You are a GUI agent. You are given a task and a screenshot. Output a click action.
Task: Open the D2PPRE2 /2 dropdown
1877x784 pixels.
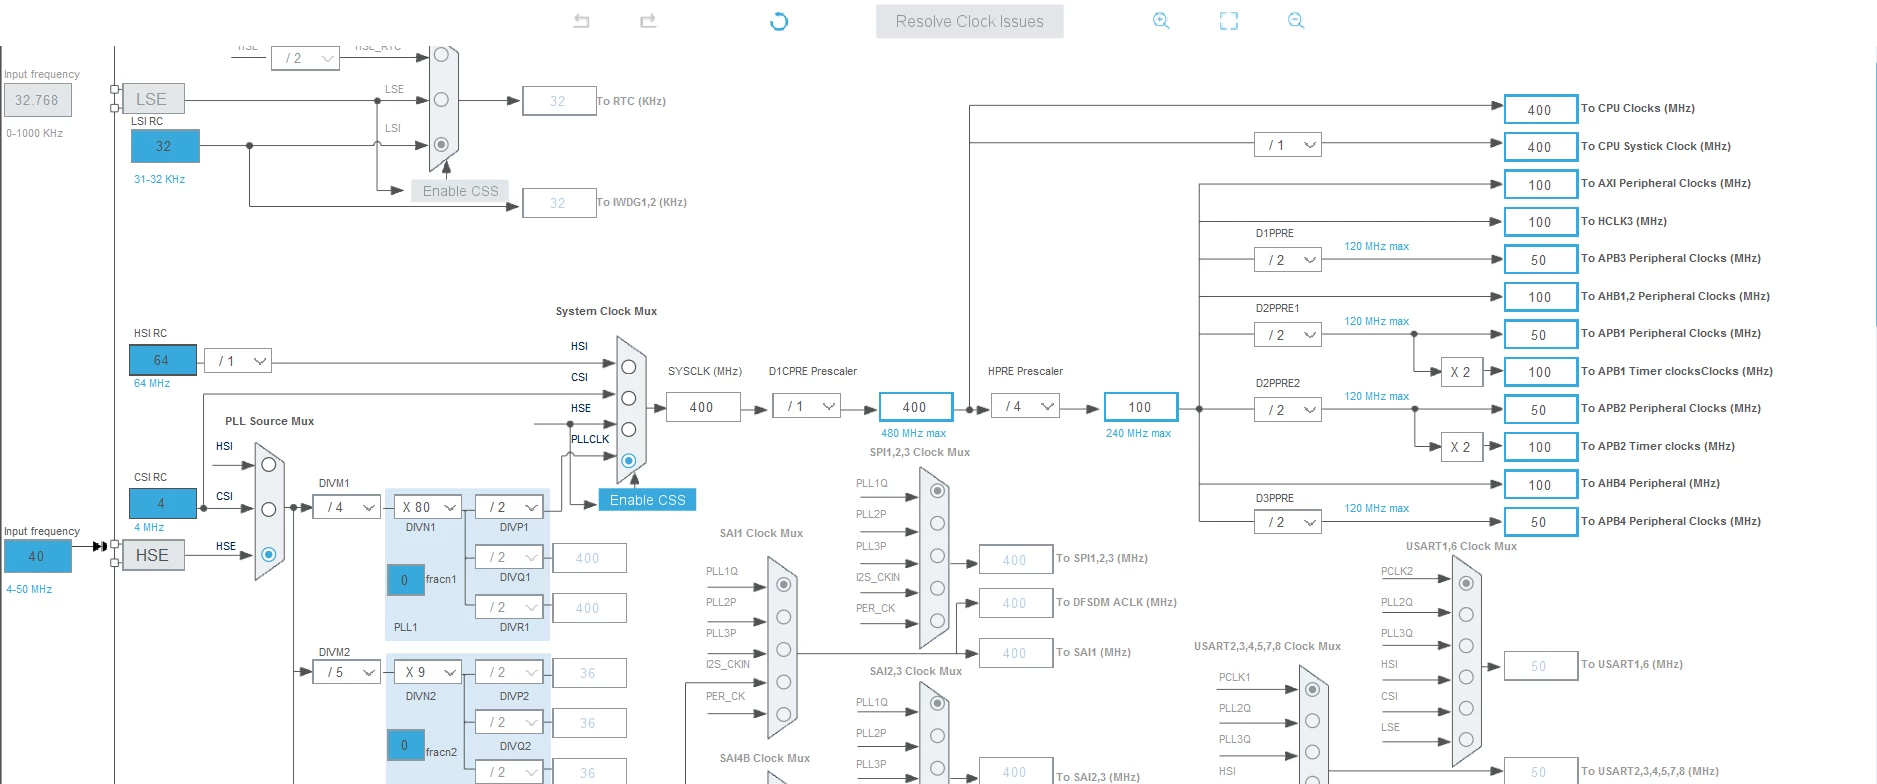(1288, 410)
